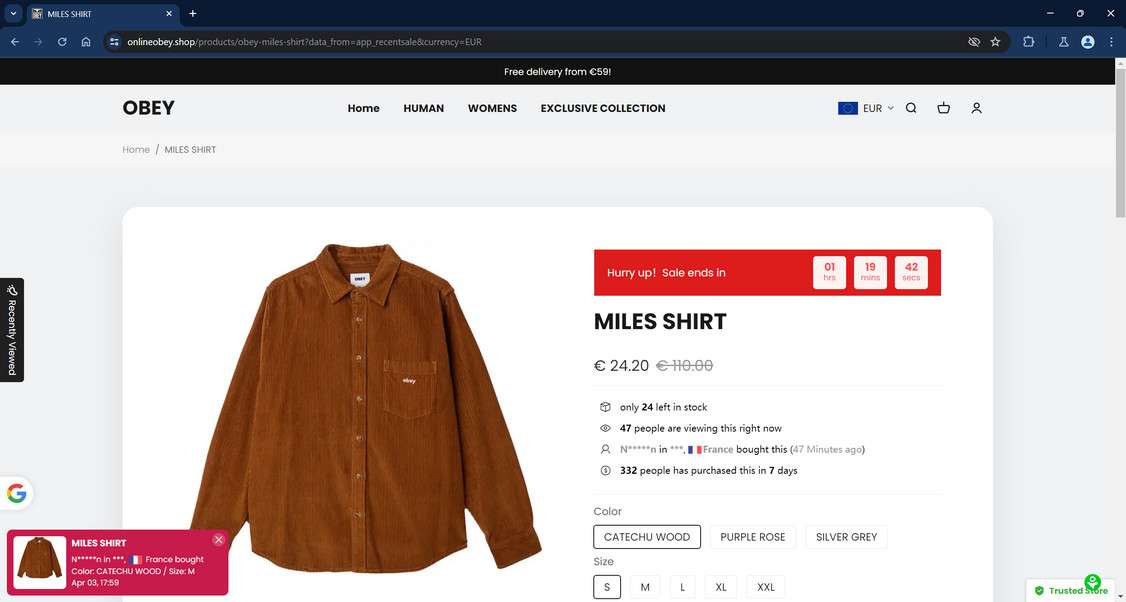Open the Recently Viewed side tab
Image resolution: width=1126 pixels, height=602 pixels.
11,330
